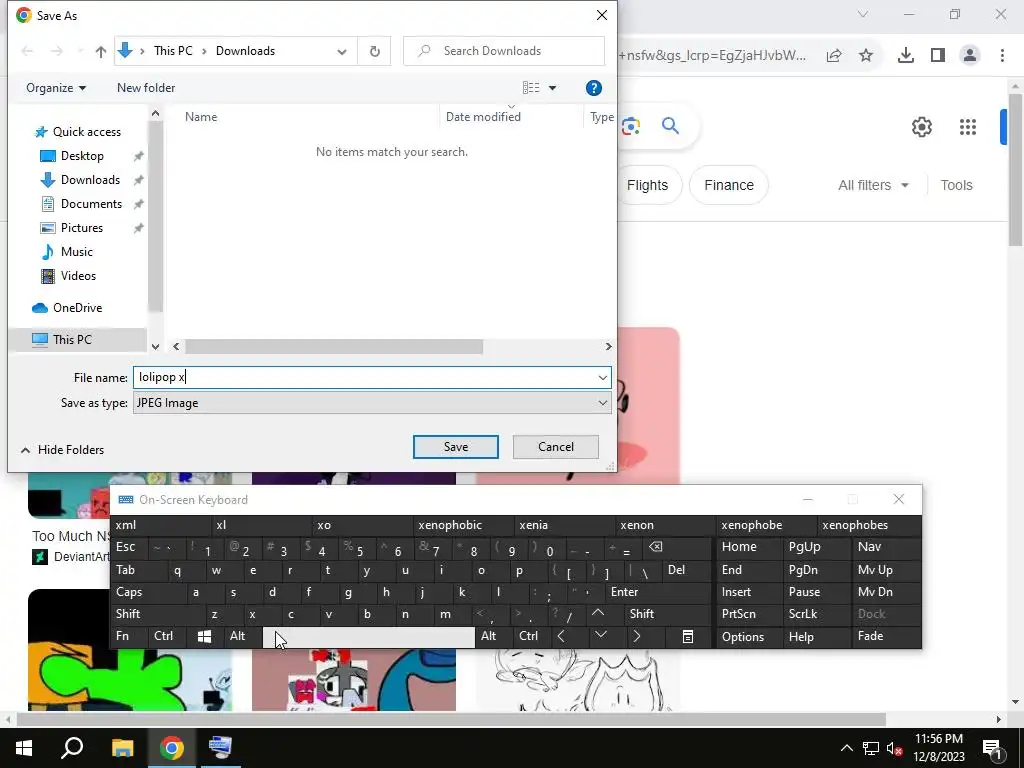Select Documents in navigation pane
Image resolution: width=1024 pixels, height=768 pixels.
(x=91, y=204)
